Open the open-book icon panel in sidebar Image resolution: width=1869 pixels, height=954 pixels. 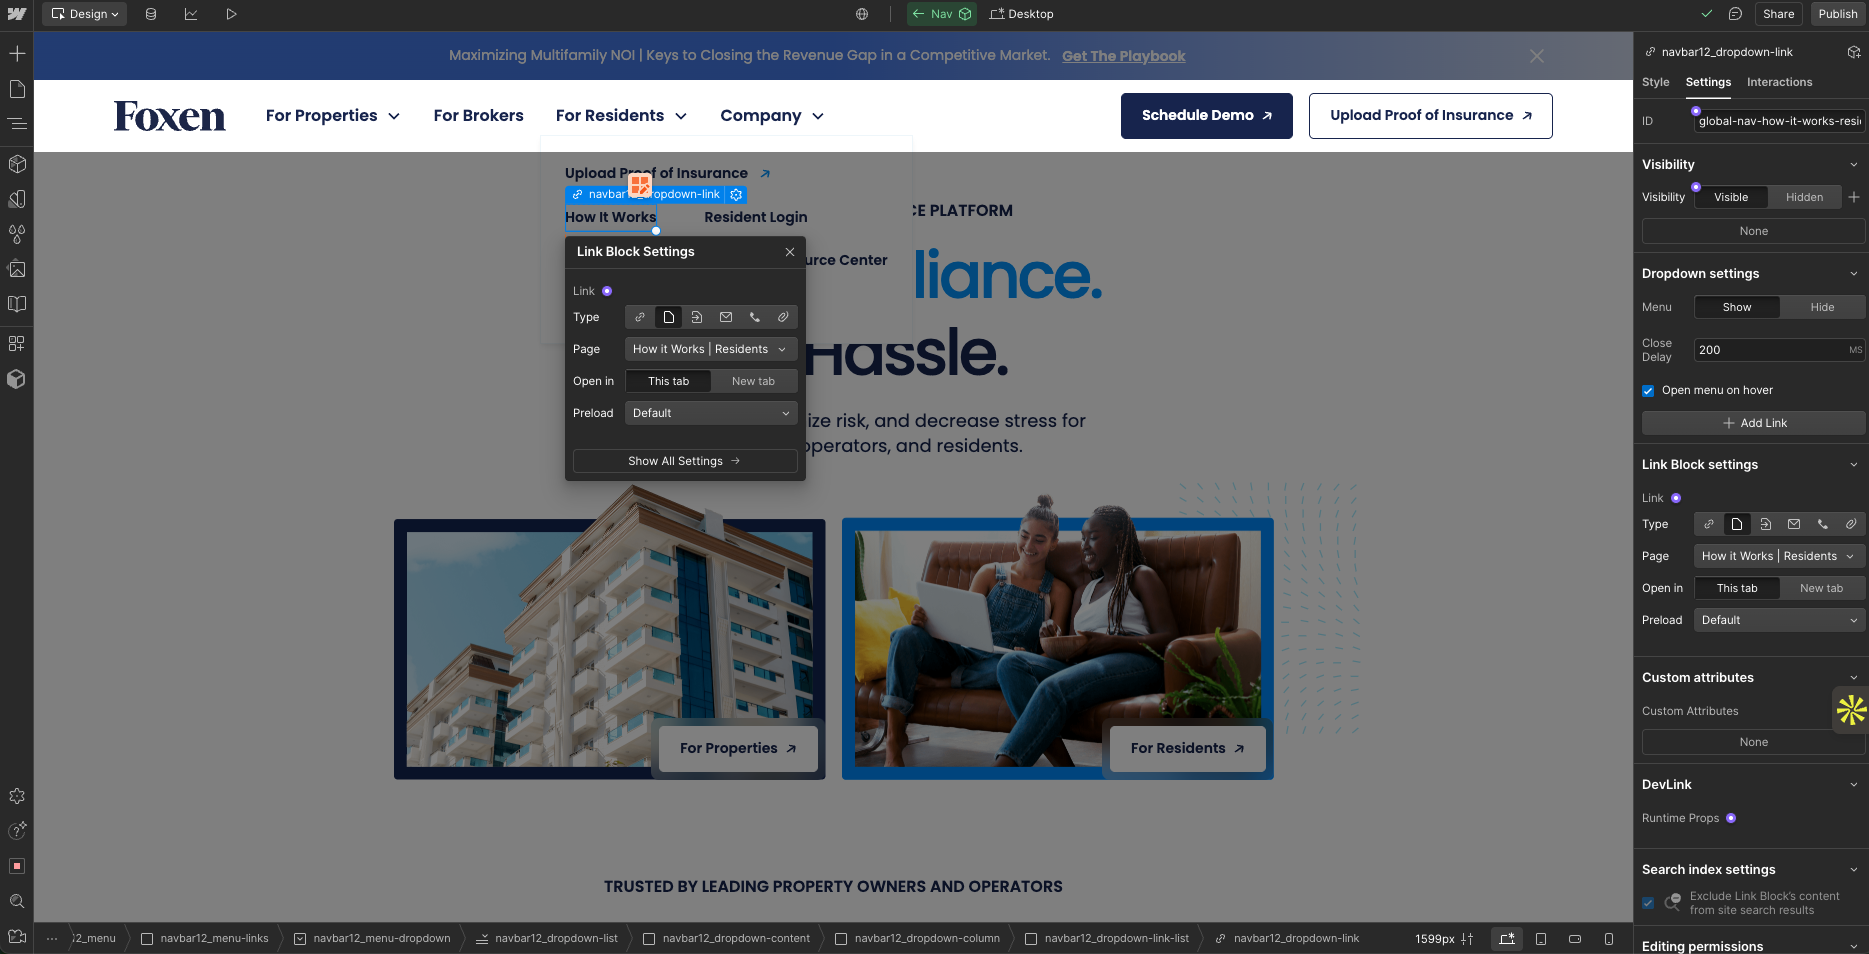pos(17,304)
